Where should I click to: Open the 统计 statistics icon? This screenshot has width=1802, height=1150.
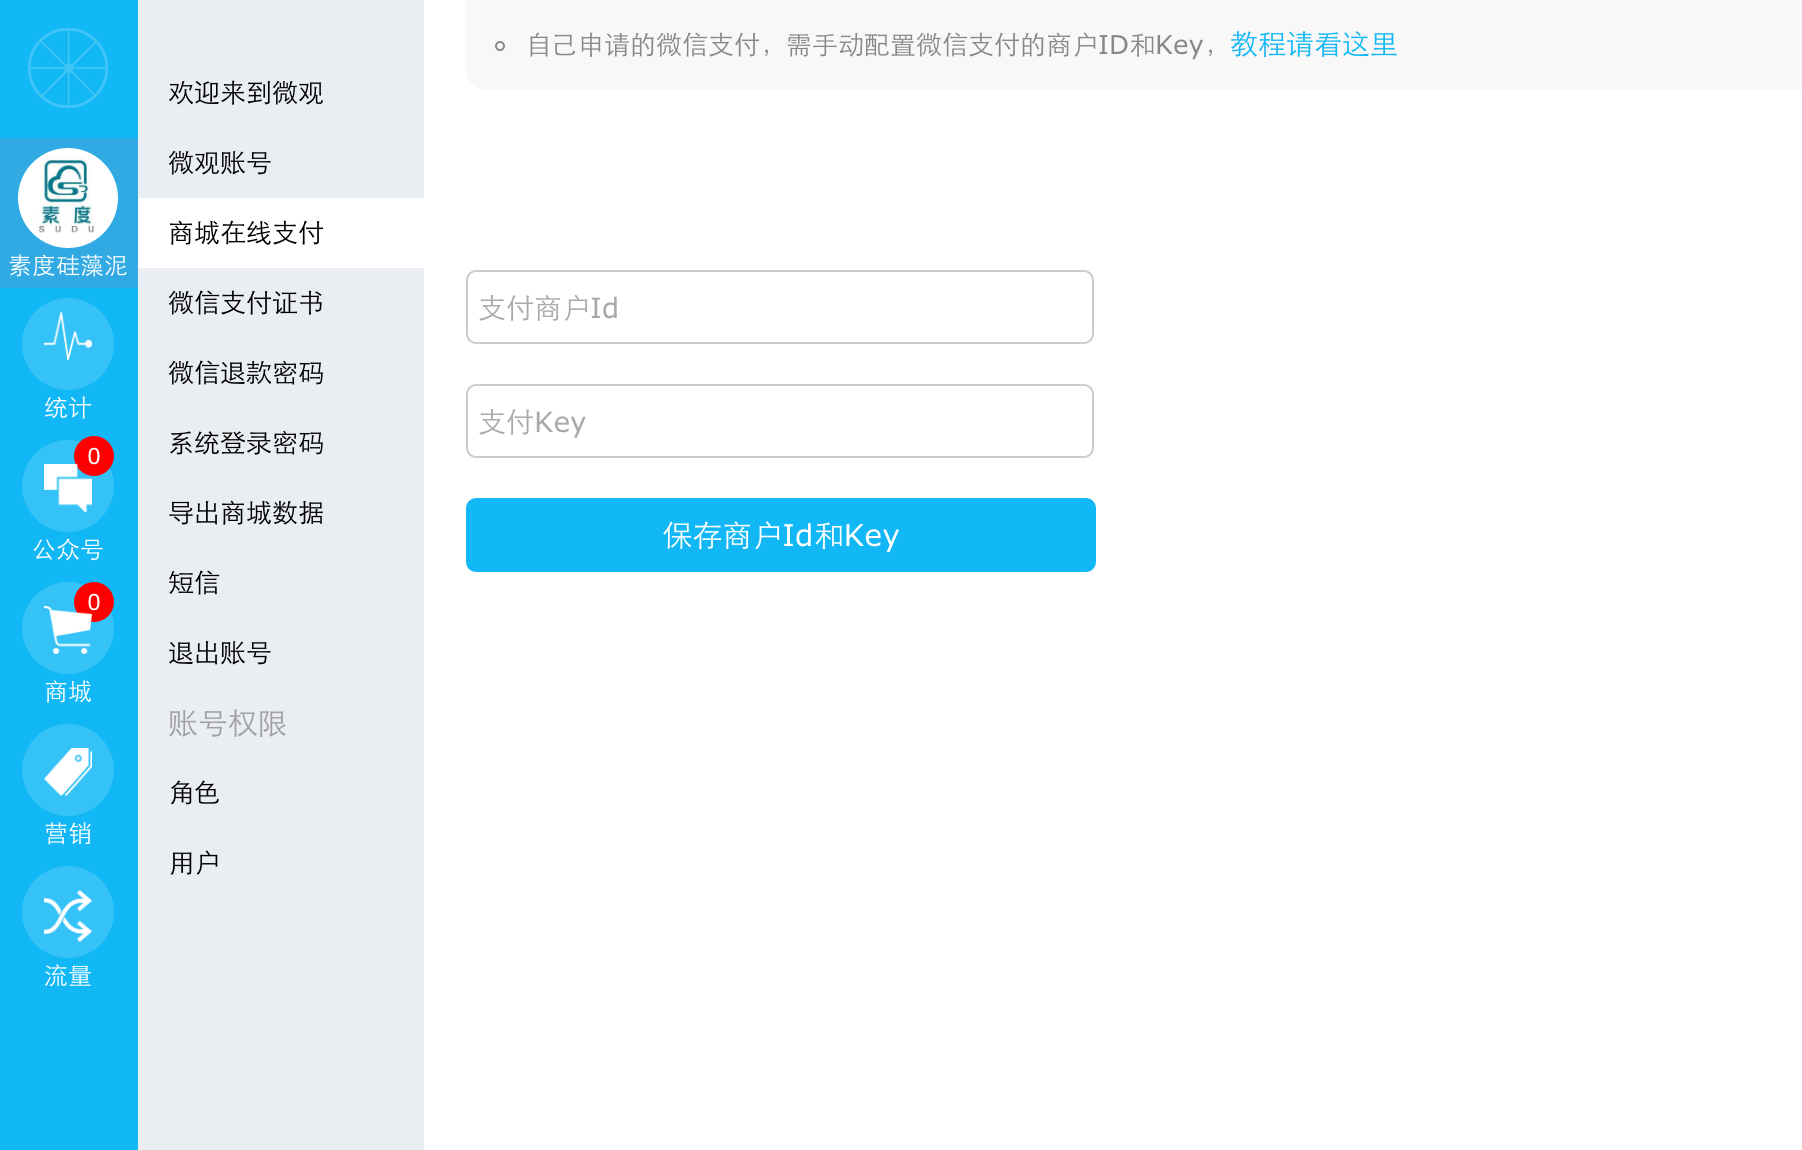tap(68, 344)
